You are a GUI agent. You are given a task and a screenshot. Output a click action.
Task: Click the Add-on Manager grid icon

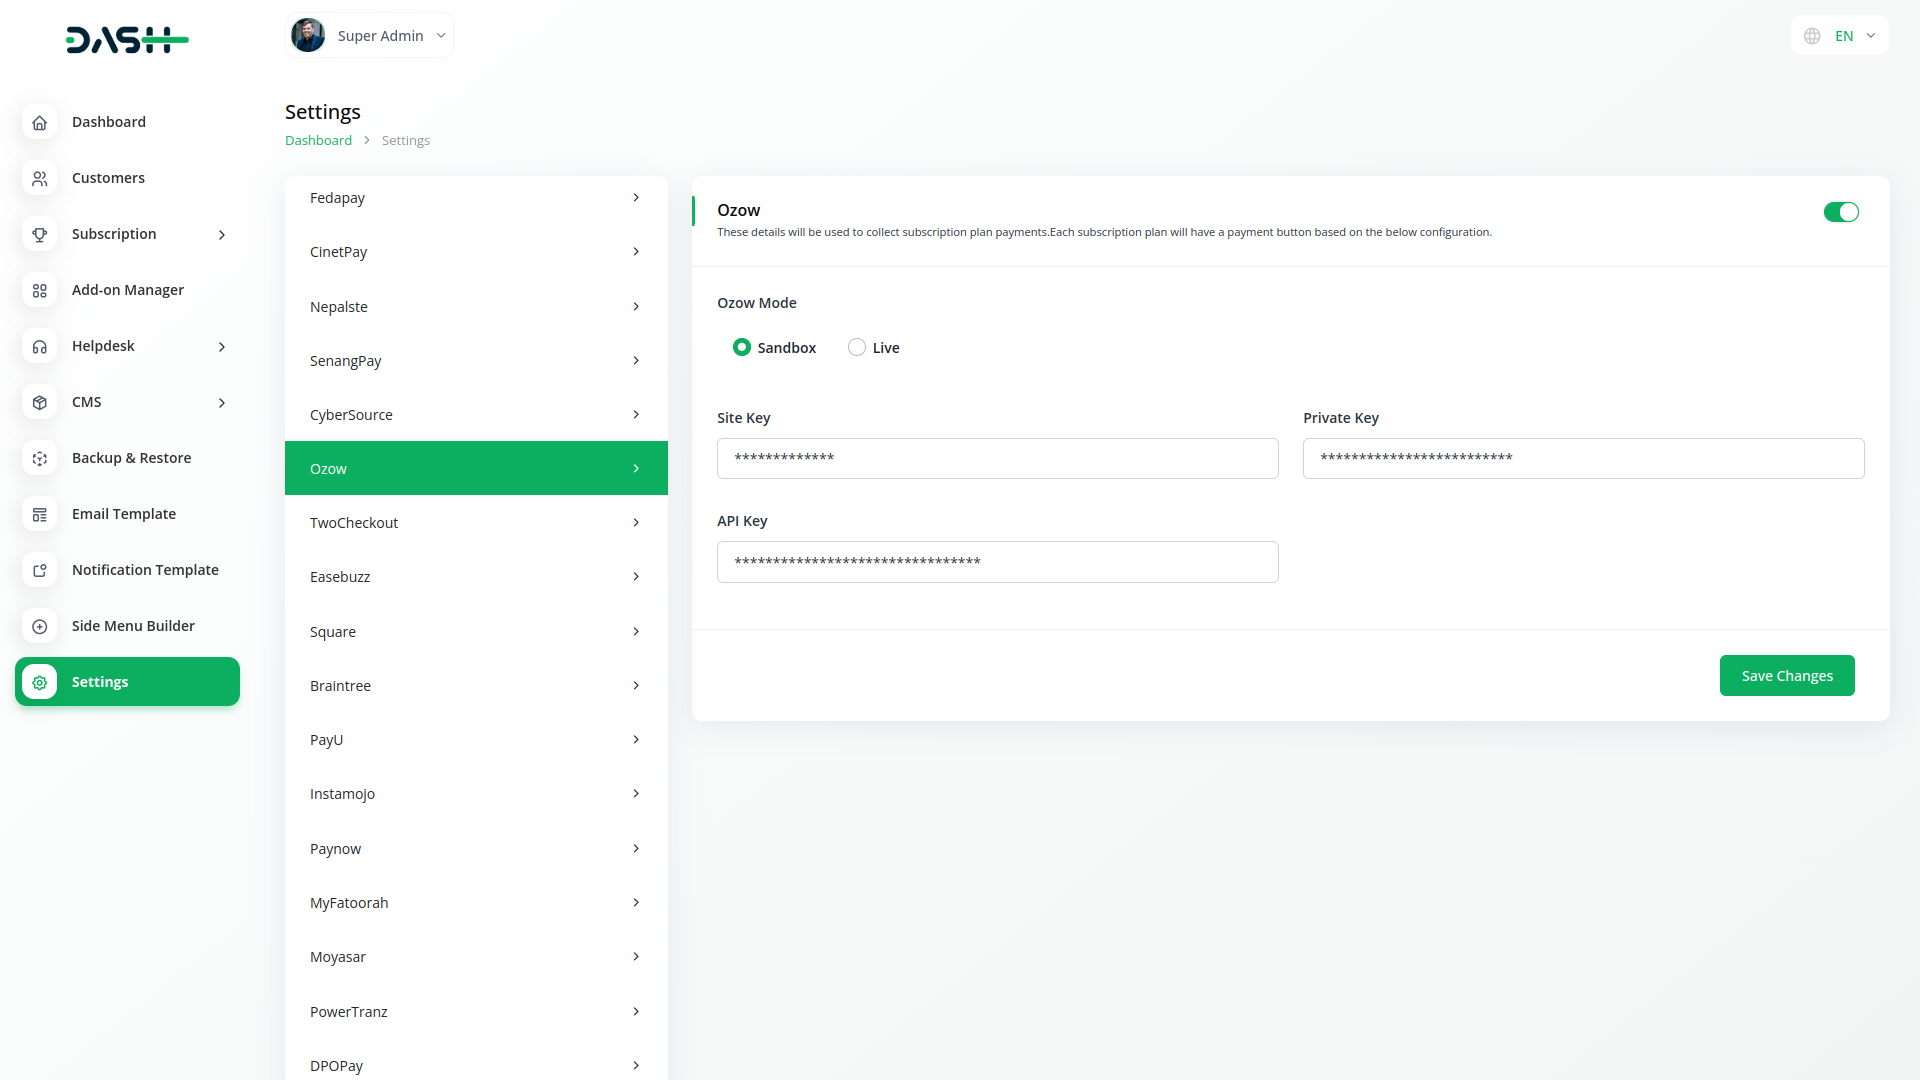[39, 290]
